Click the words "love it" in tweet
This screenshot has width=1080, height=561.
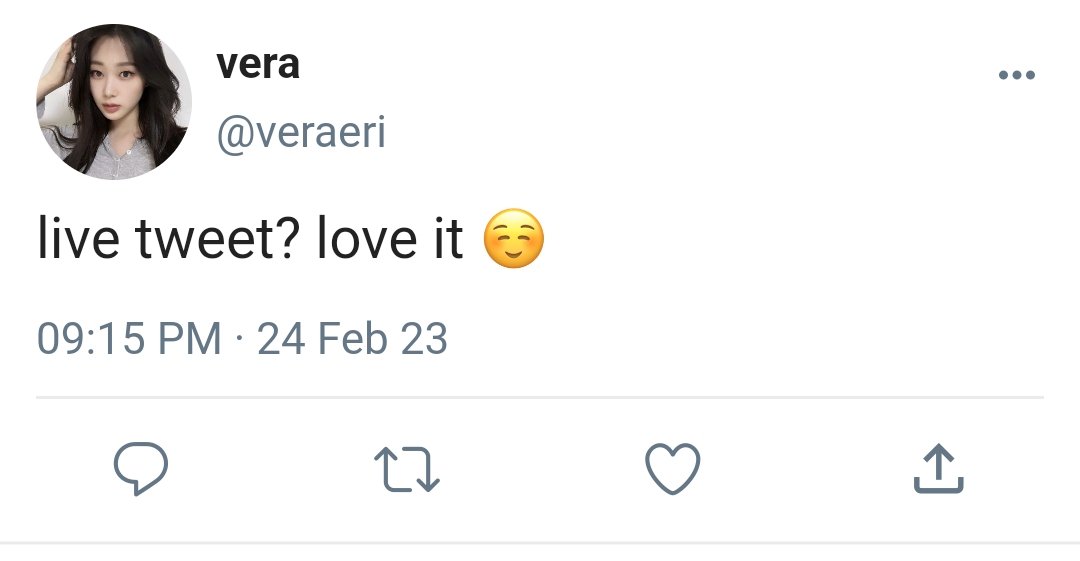click(390, 238)
